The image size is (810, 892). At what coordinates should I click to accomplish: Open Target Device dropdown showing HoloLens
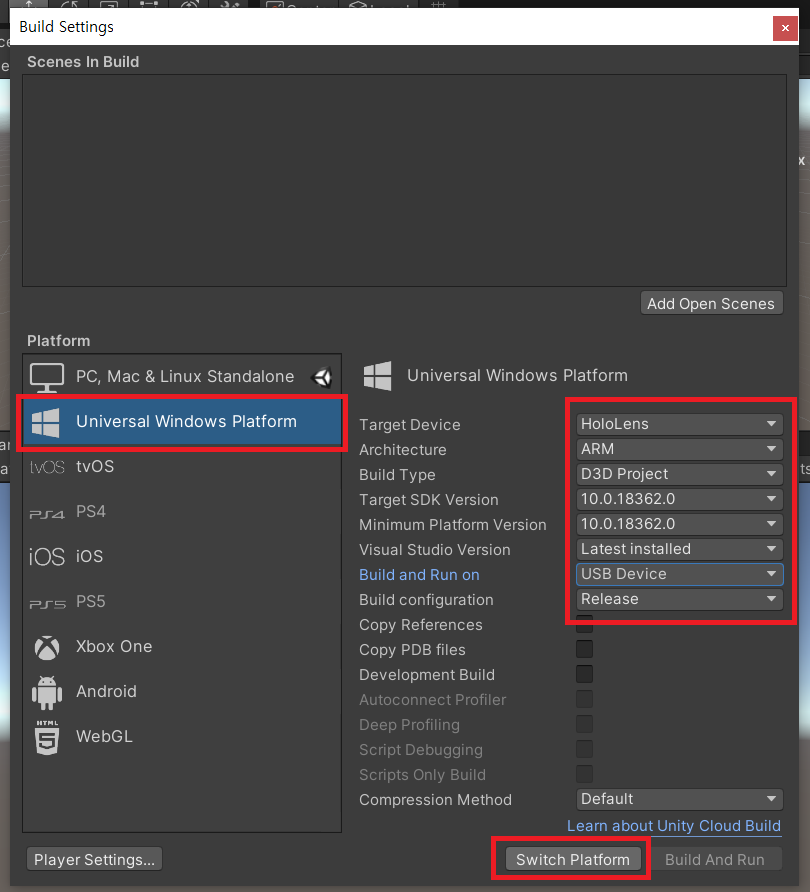(x=679, y=424)
